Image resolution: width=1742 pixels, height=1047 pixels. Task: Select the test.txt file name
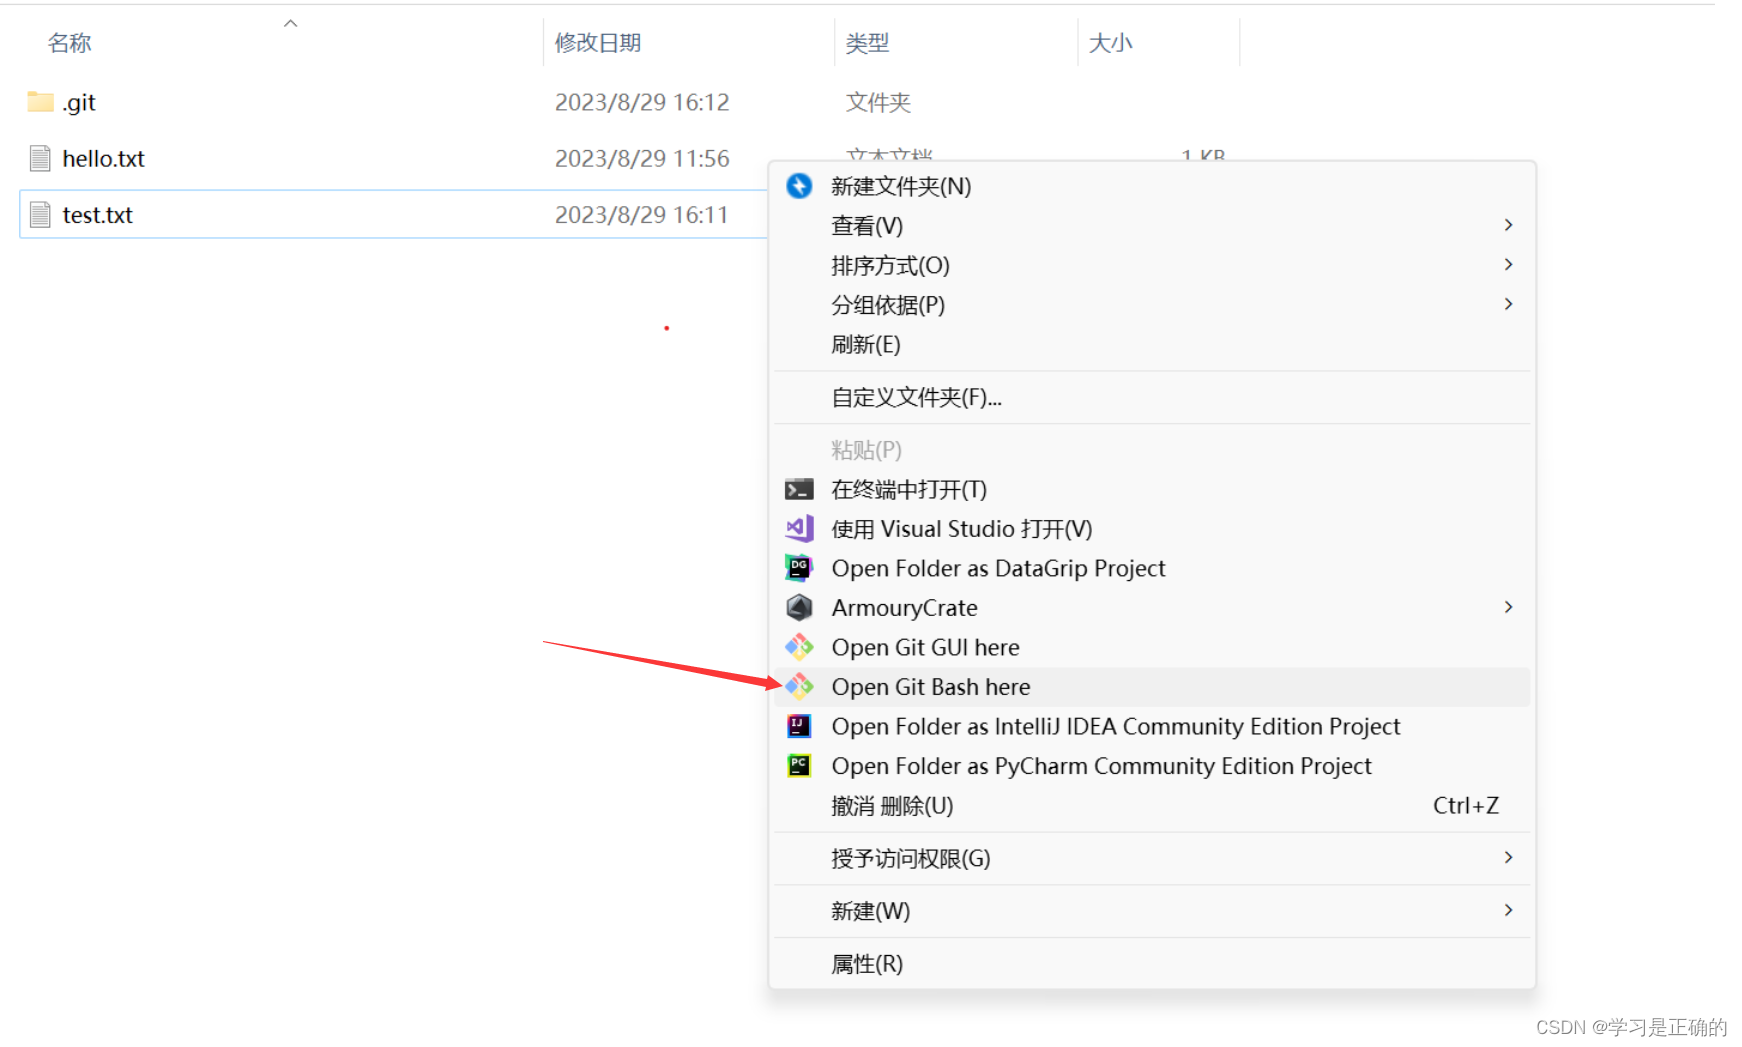(97, 215)
